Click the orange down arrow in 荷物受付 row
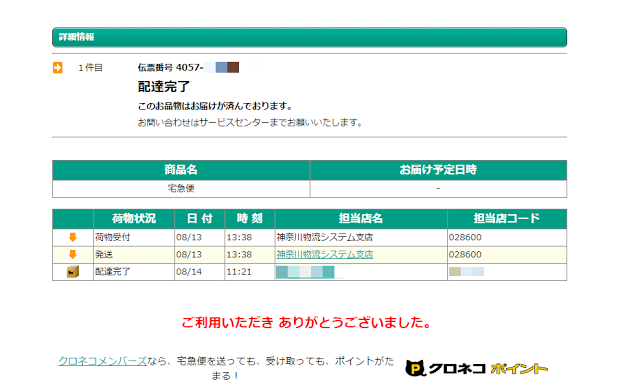640x390 pixels. pos(73,237)
